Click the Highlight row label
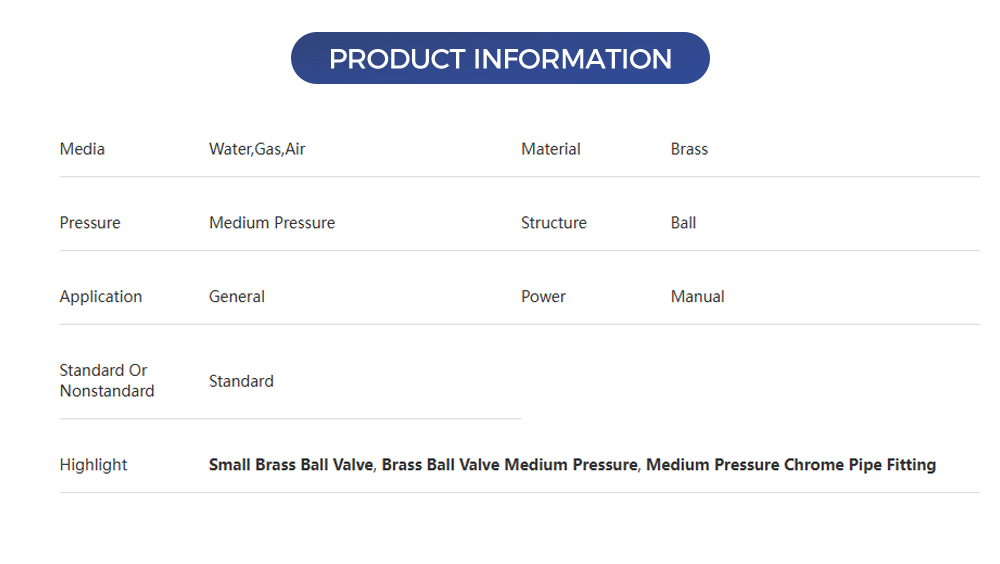 pos(94,465)
